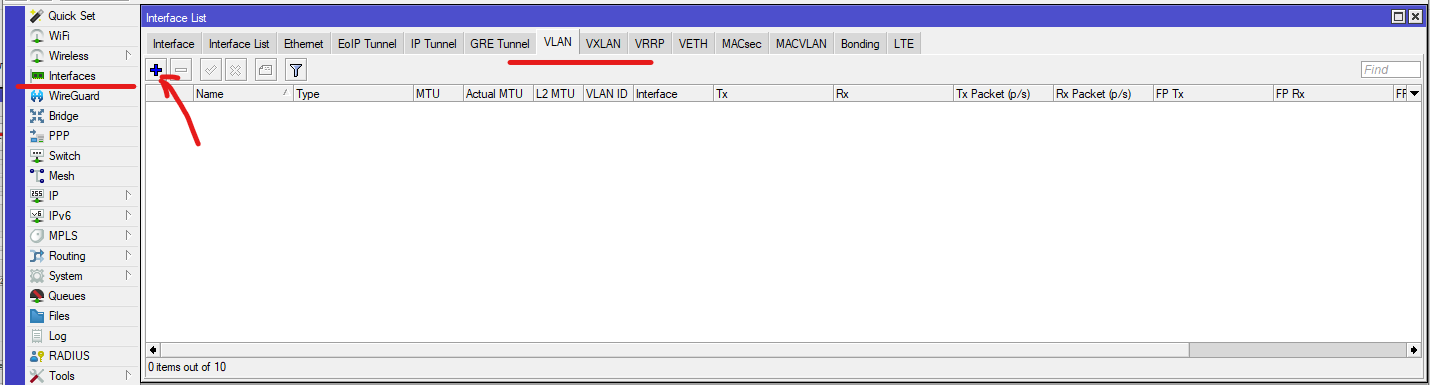
Task: Click the Enable checkmark toolbar button
Action: tap(211, 69)
